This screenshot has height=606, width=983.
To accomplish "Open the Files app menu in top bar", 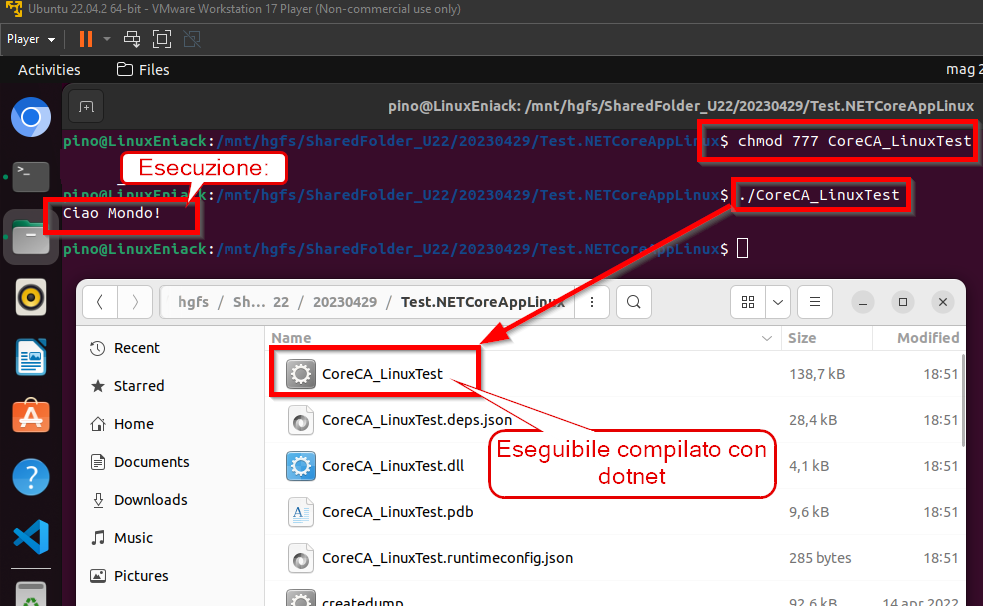I will [x=143, y=70].
